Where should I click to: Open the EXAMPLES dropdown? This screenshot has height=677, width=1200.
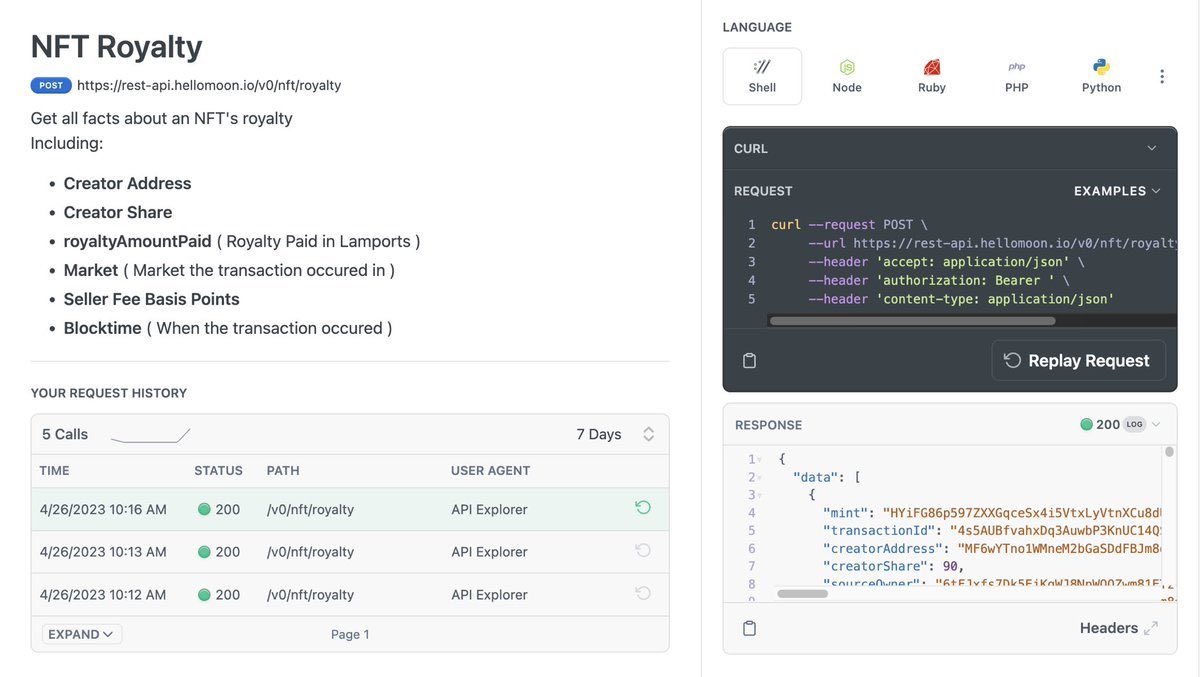1117,191
